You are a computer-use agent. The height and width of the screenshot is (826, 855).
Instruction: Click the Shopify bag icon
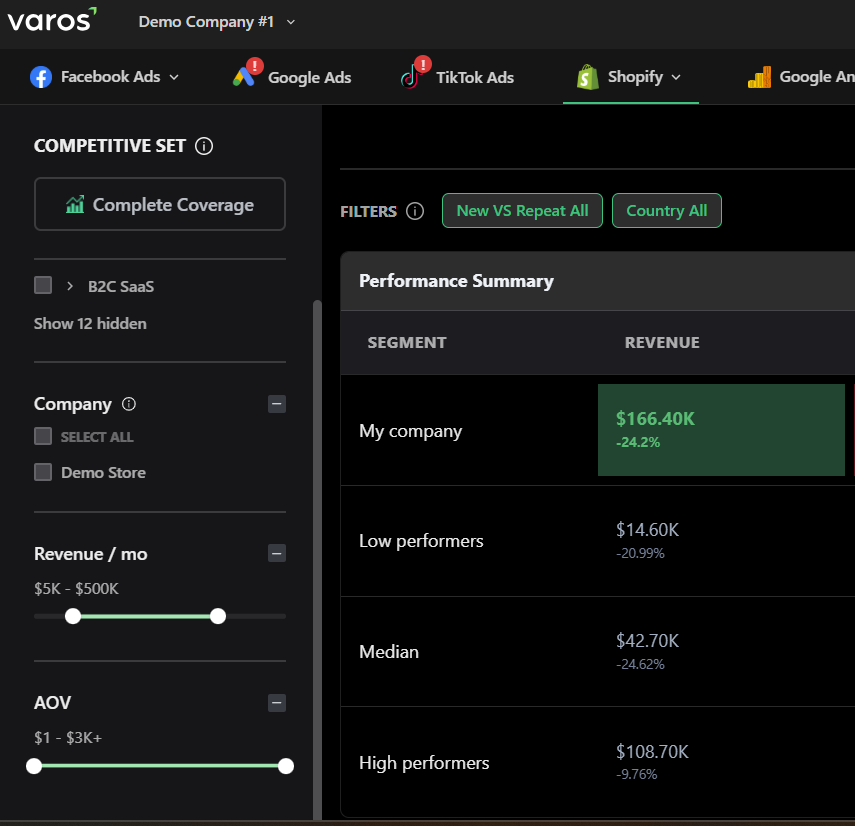click(587, 77)
